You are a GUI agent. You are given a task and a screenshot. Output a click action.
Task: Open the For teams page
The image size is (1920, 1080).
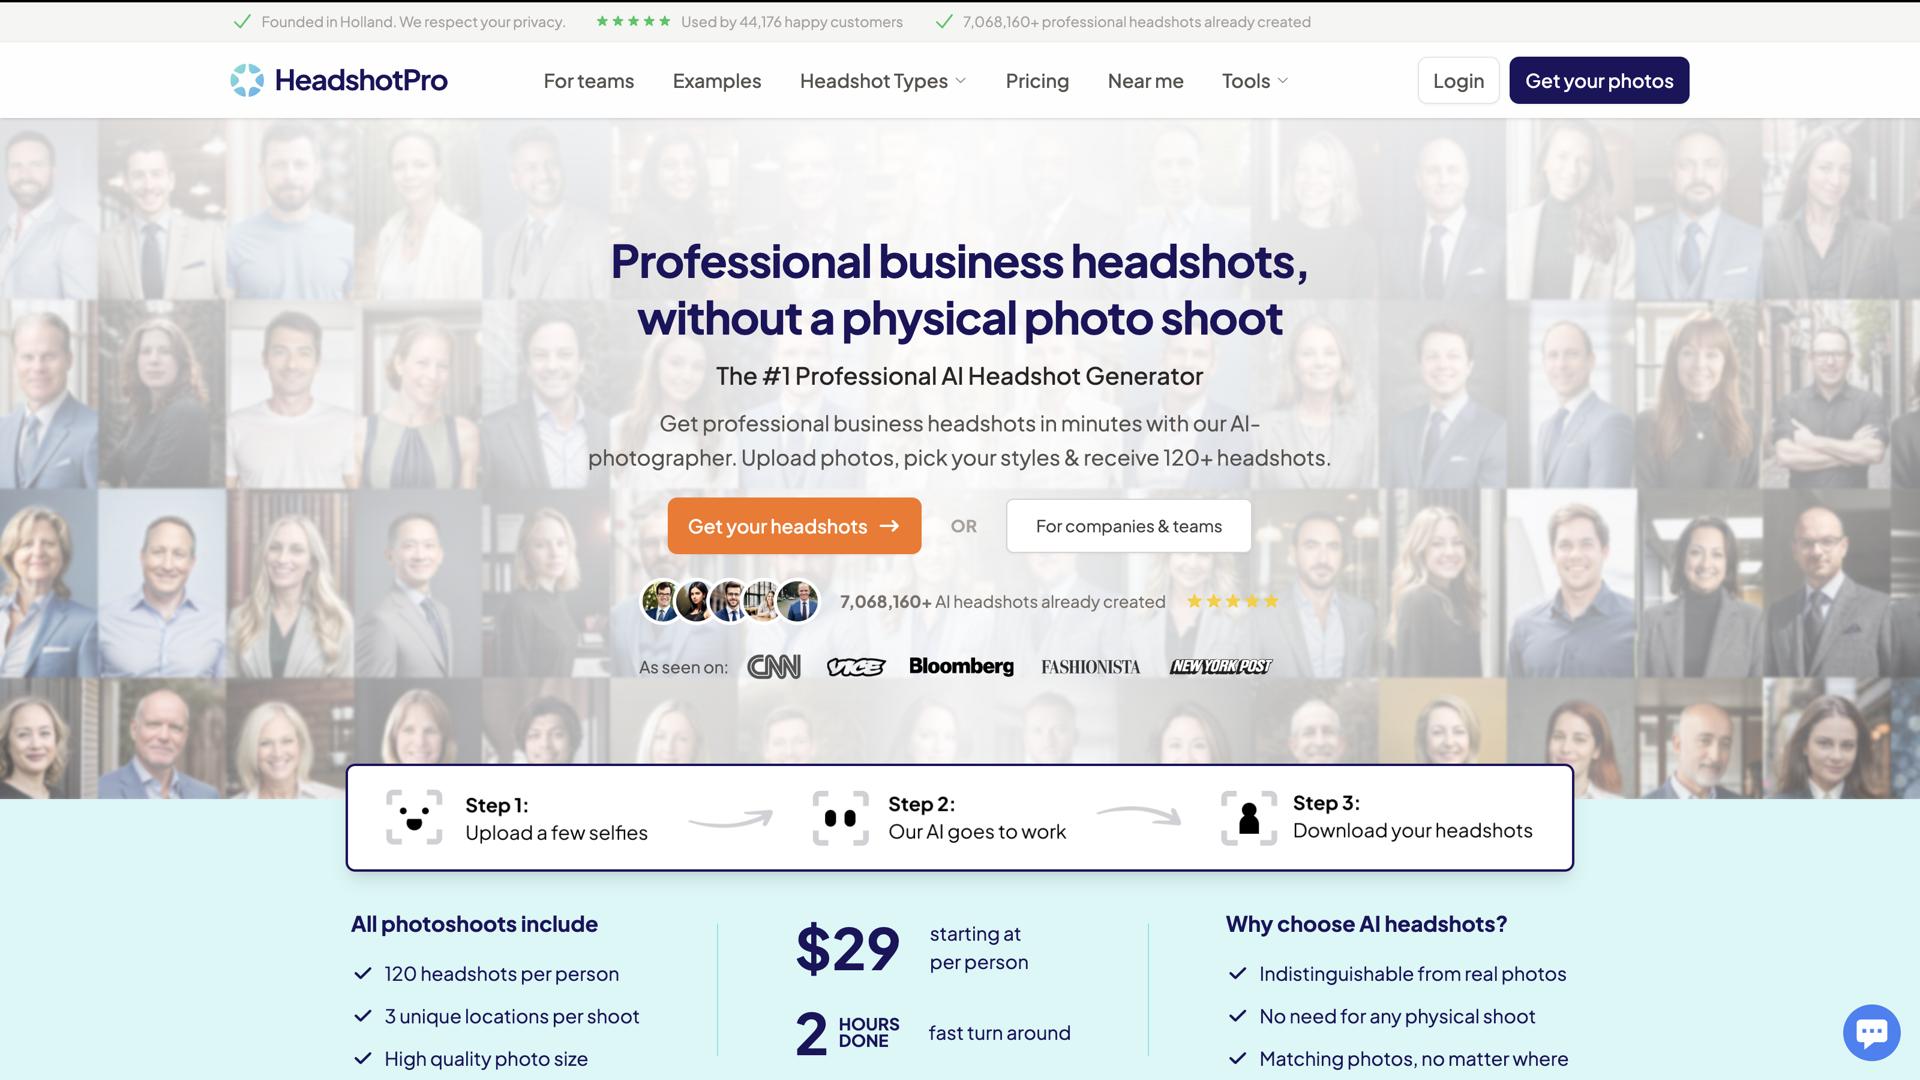tap(588, 80)
